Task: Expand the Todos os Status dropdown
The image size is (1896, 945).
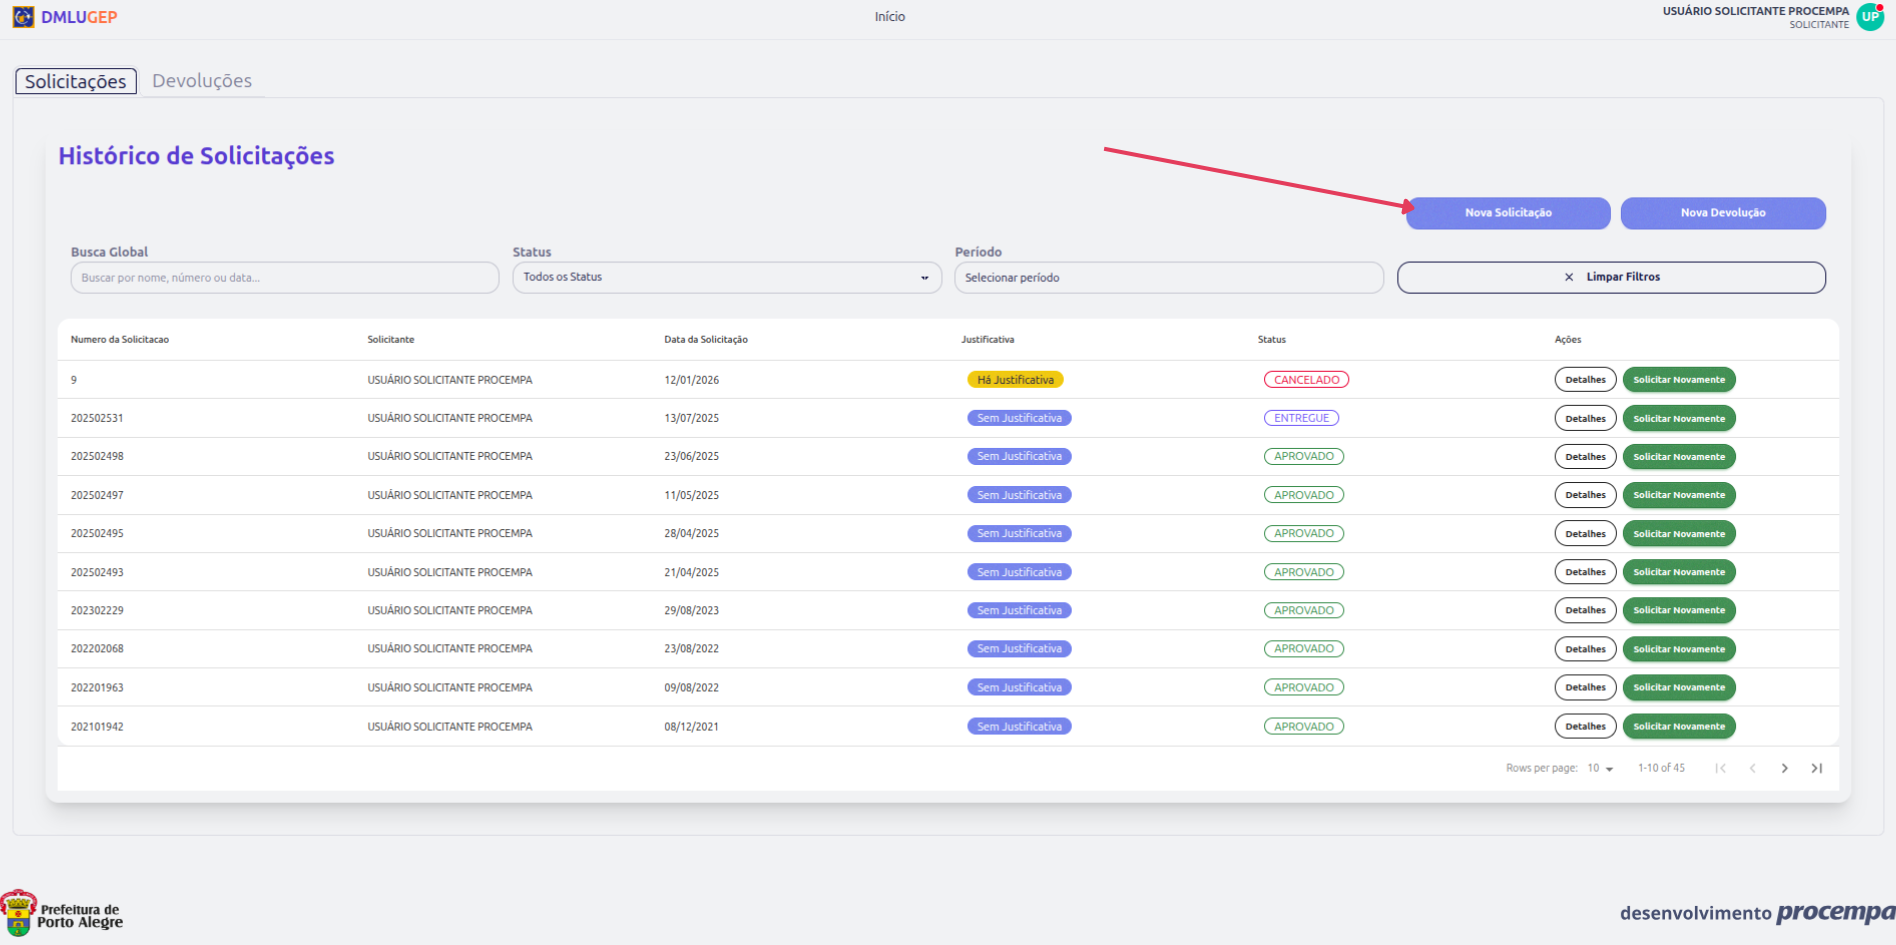Action: point(727,277)
